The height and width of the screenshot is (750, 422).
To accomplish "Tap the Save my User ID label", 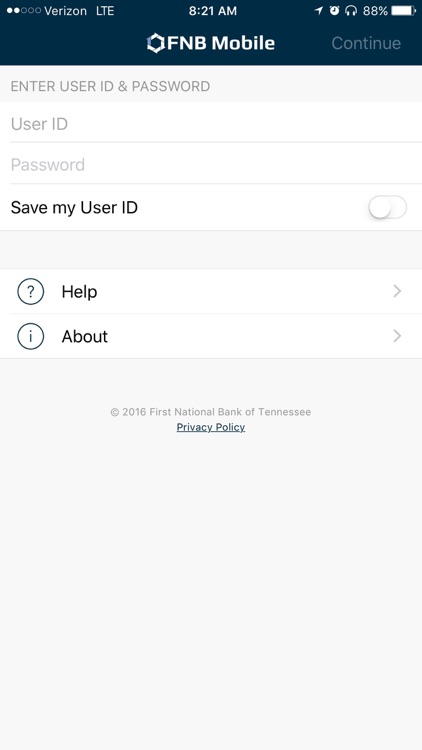I will (74, 208).
